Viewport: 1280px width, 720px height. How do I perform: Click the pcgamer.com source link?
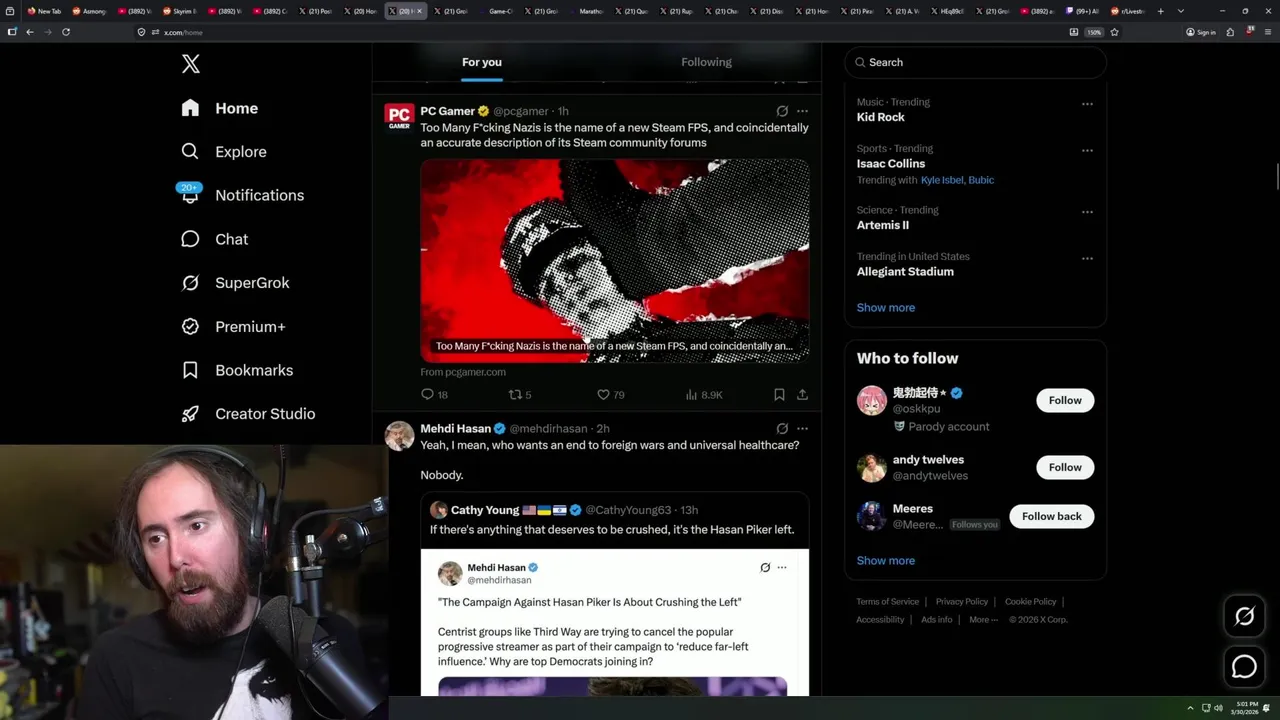coord(463,372)
